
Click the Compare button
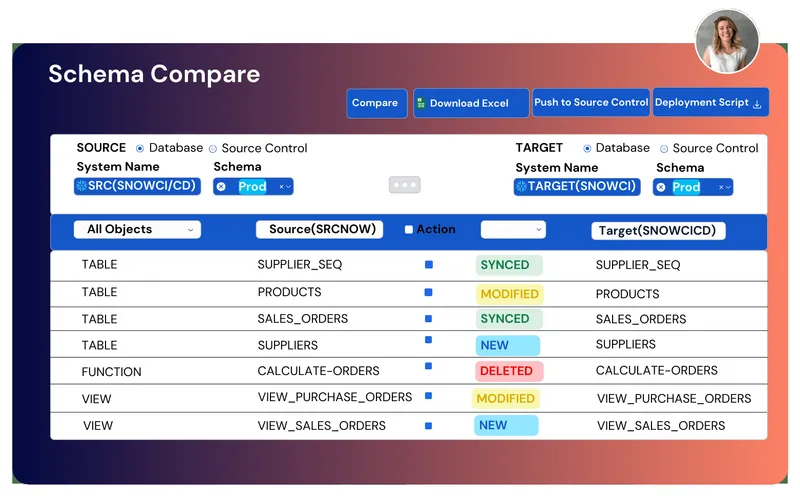tap(377, 103)
